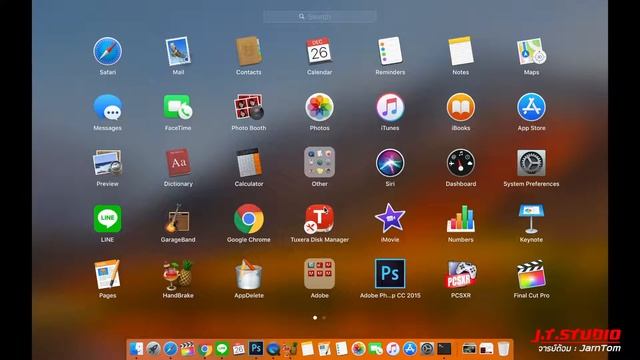The height and width of the screenshot is (360, 640).
Task: Open QuickTime Player from the Dock
Action: 273,349
